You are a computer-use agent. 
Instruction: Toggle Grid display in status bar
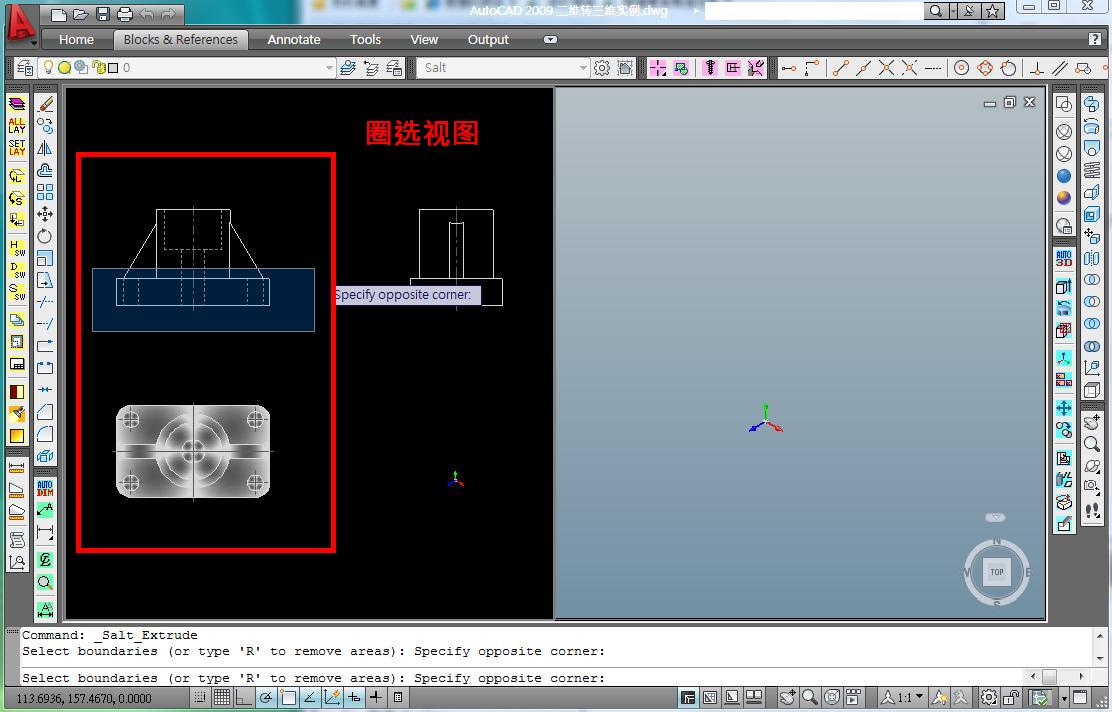221,698
